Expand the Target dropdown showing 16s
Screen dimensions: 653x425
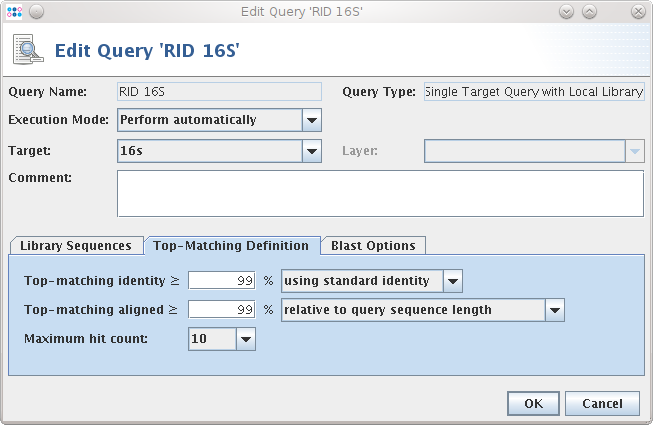312,151
